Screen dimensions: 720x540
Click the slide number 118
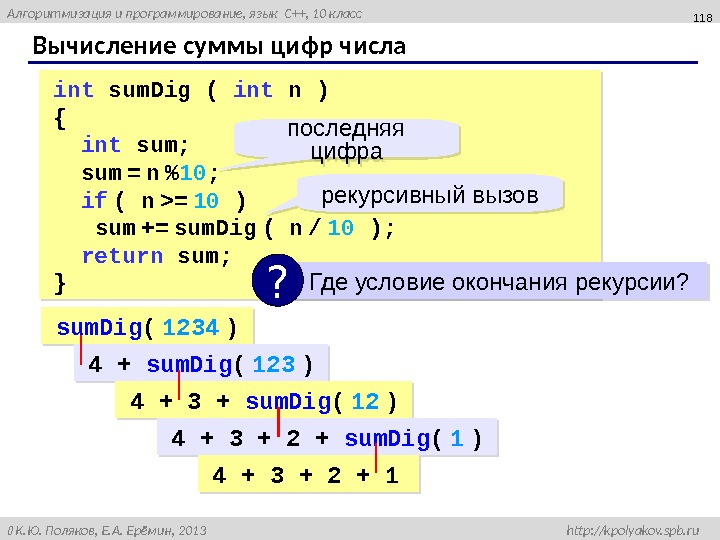(x=703, y=17)
